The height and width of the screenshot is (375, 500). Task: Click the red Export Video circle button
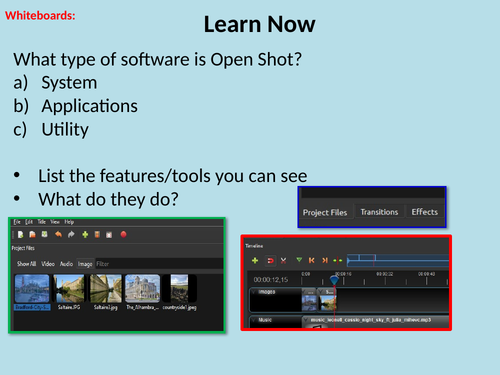(x=123, y=234)
